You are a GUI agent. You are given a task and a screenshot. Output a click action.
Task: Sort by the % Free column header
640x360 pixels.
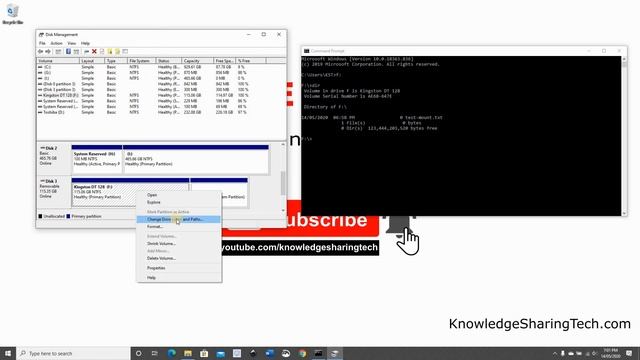[x=251, y=61]
